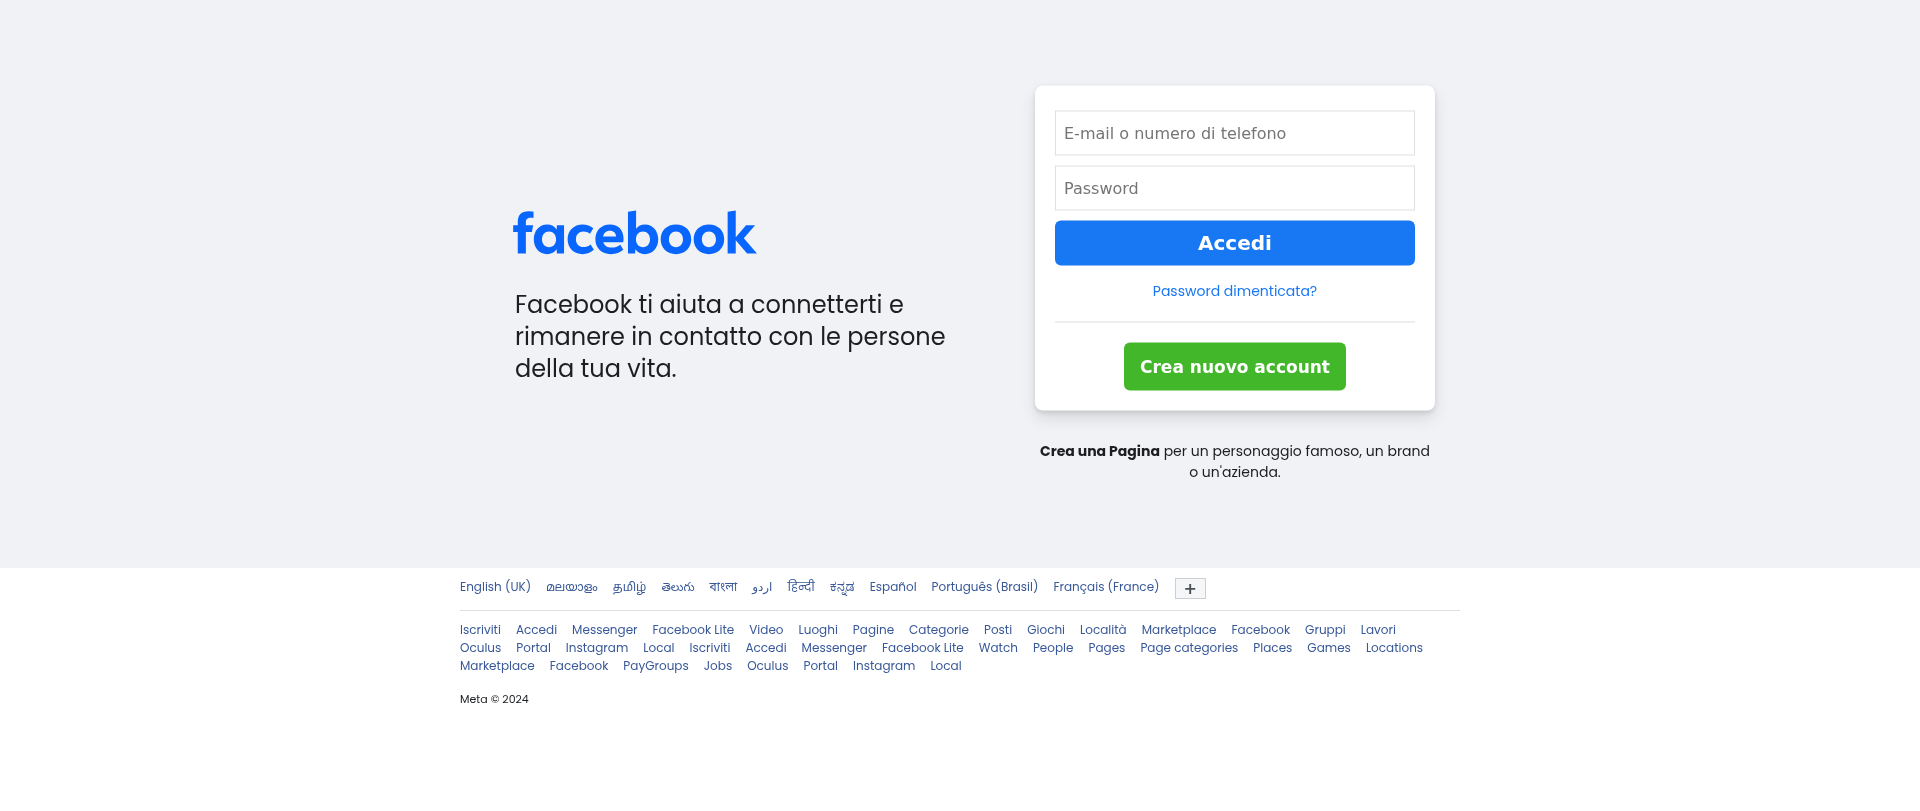Screen dimensions: 1920x811
Task: Visit the Page categories footer link
Action: click(x=1188, y=648)
